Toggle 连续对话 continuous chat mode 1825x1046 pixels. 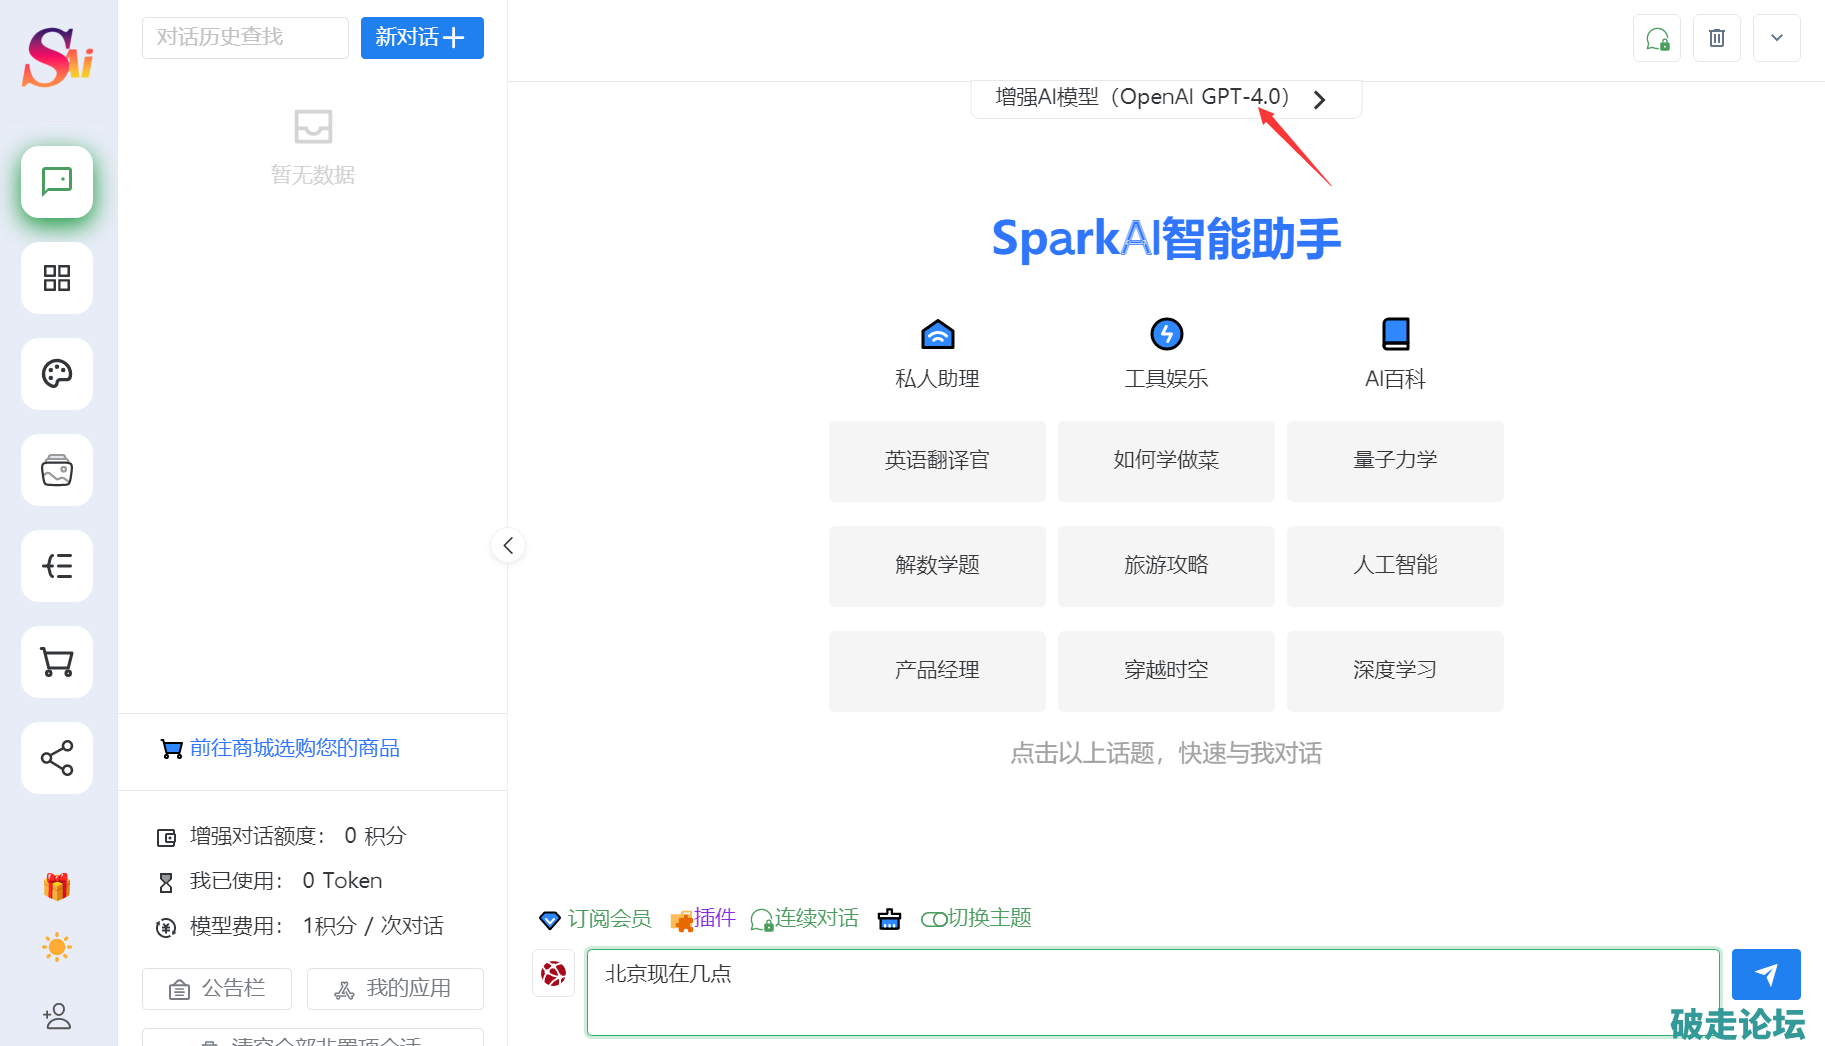pyautogui.click(x=805, y=918)
